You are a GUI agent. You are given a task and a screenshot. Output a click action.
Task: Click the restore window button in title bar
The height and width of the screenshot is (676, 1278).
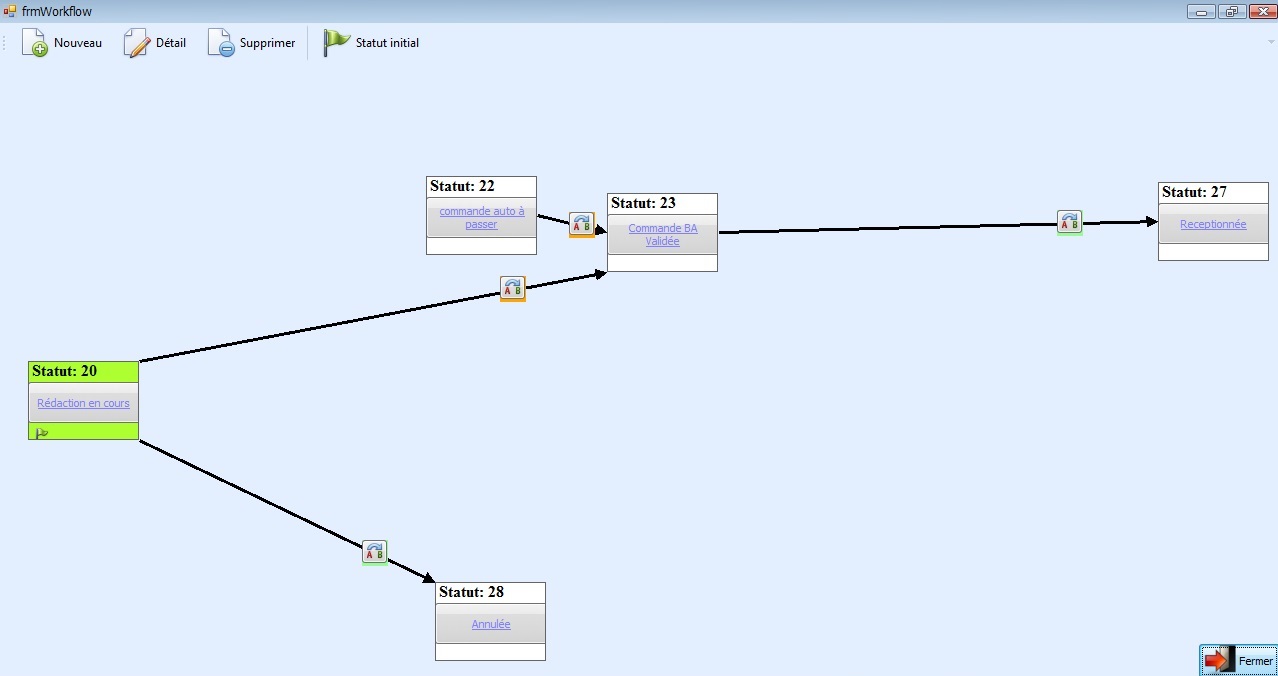coord(1230,12)
